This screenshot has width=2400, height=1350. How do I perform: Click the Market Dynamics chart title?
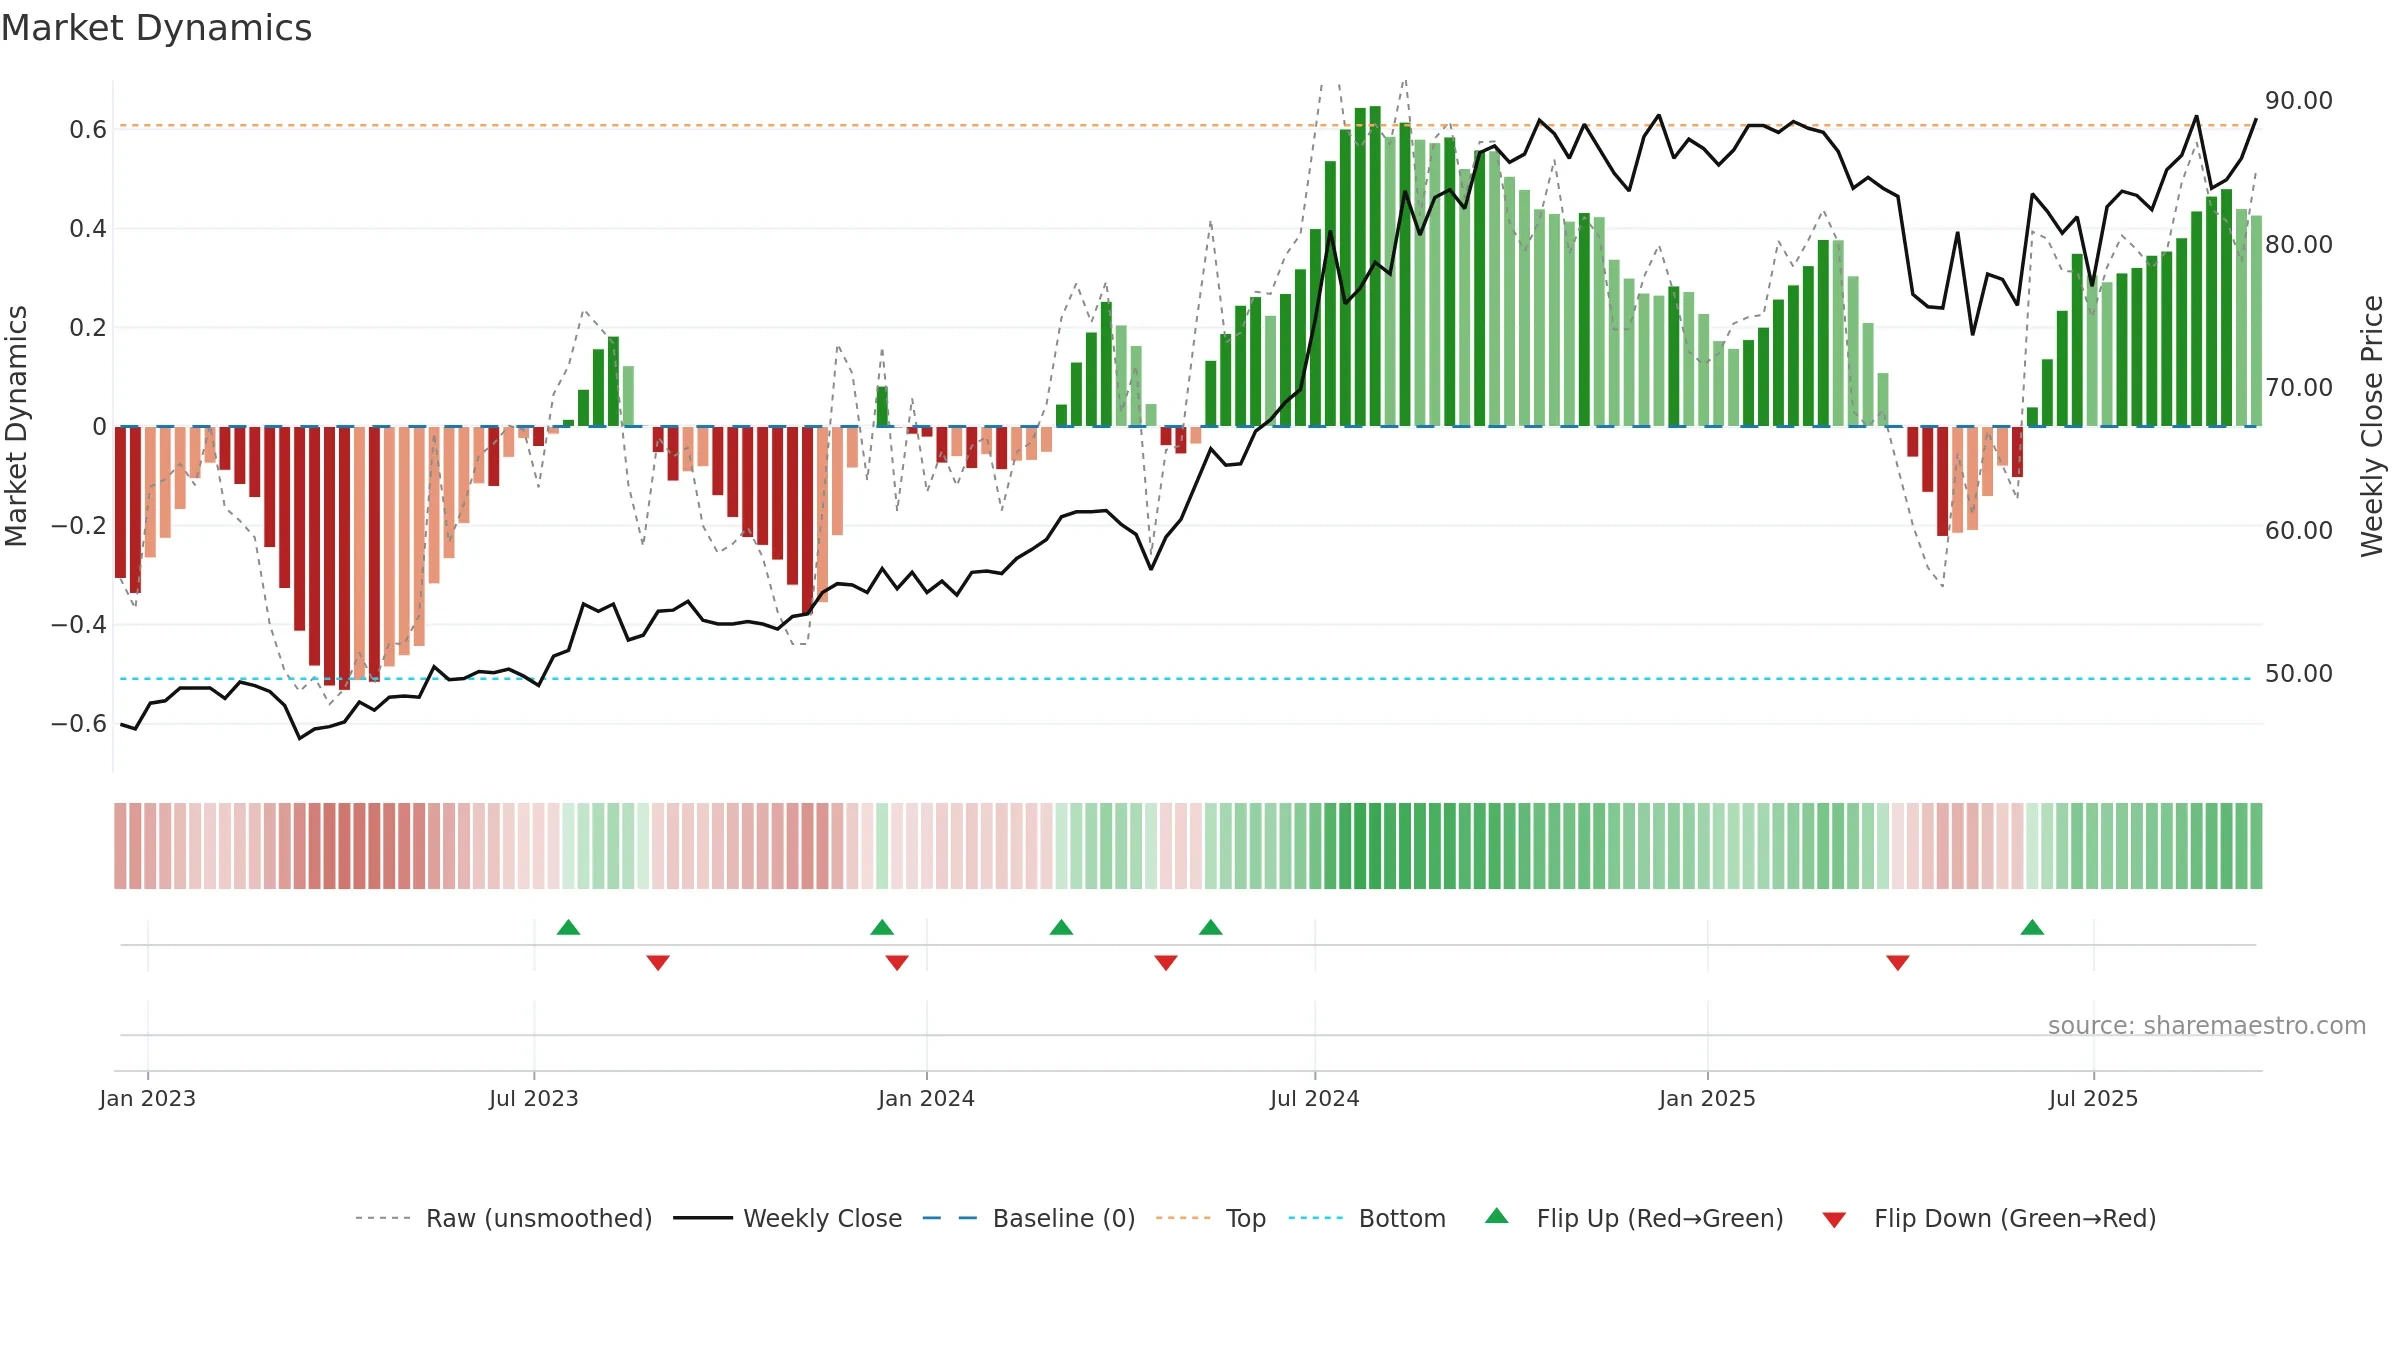157,28
